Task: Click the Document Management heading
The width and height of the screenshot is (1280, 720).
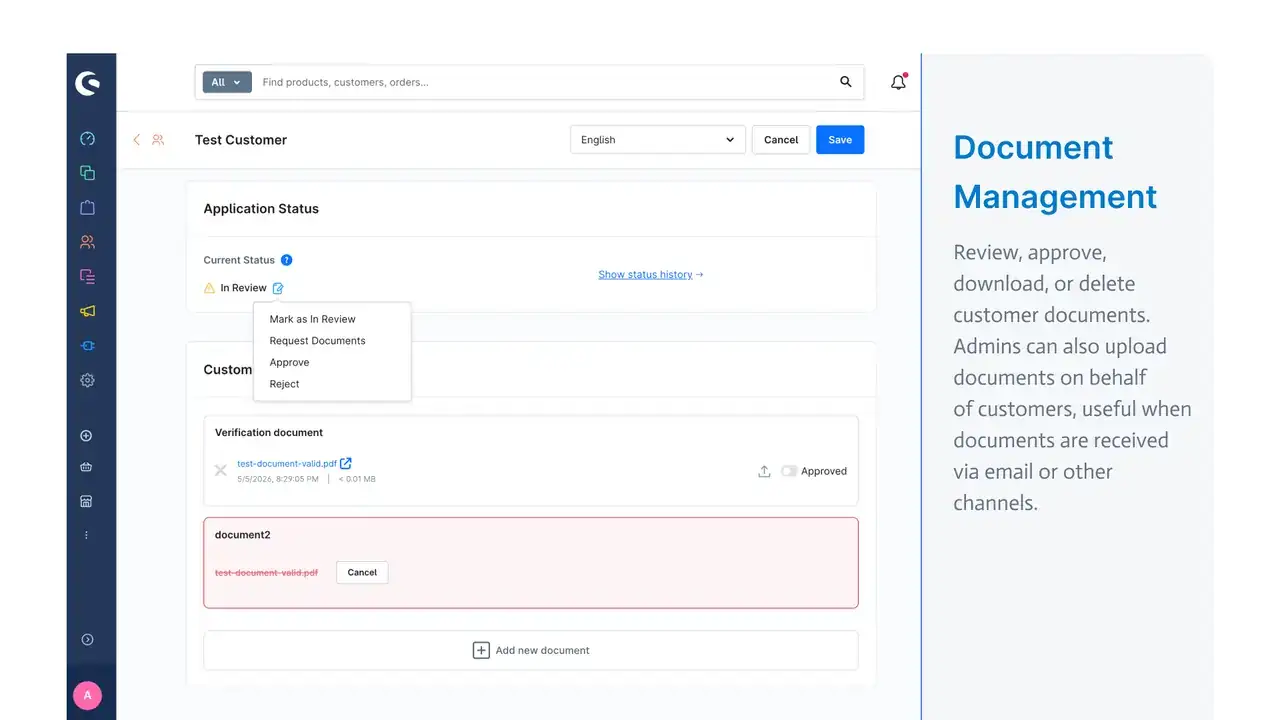Action: (x=1055, y=172)
